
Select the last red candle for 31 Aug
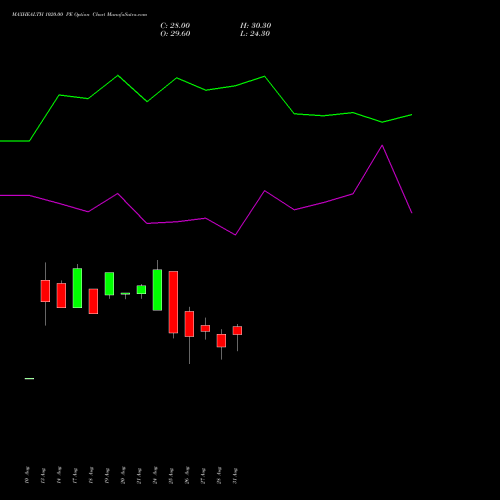[237, 330]
